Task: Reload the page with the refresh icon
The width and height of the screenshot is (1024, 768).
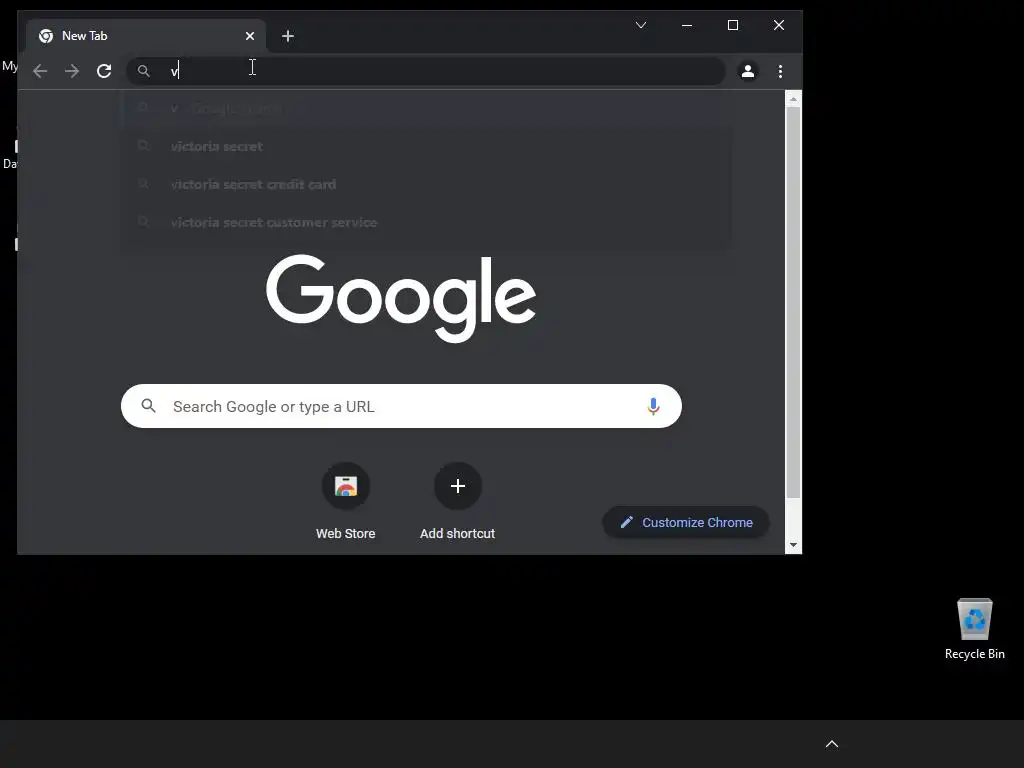Action: pyautogui.click(x=104, y=71)
